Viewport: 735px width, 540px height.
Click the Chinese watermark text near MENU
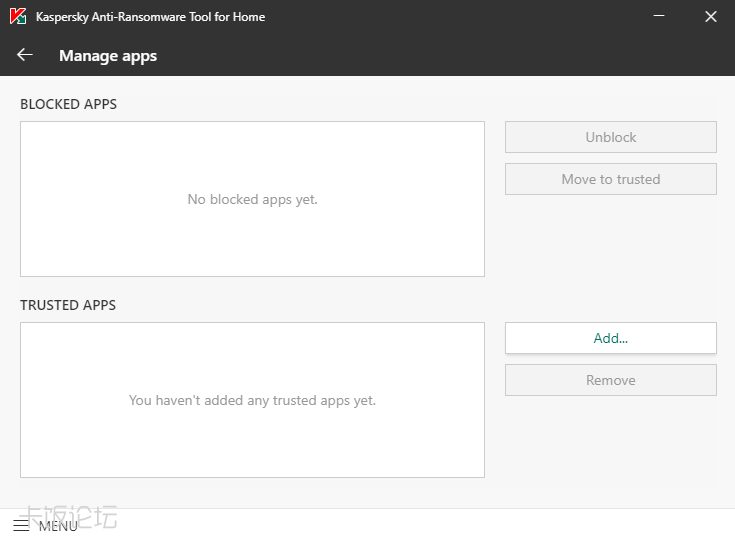click(95, 515)
